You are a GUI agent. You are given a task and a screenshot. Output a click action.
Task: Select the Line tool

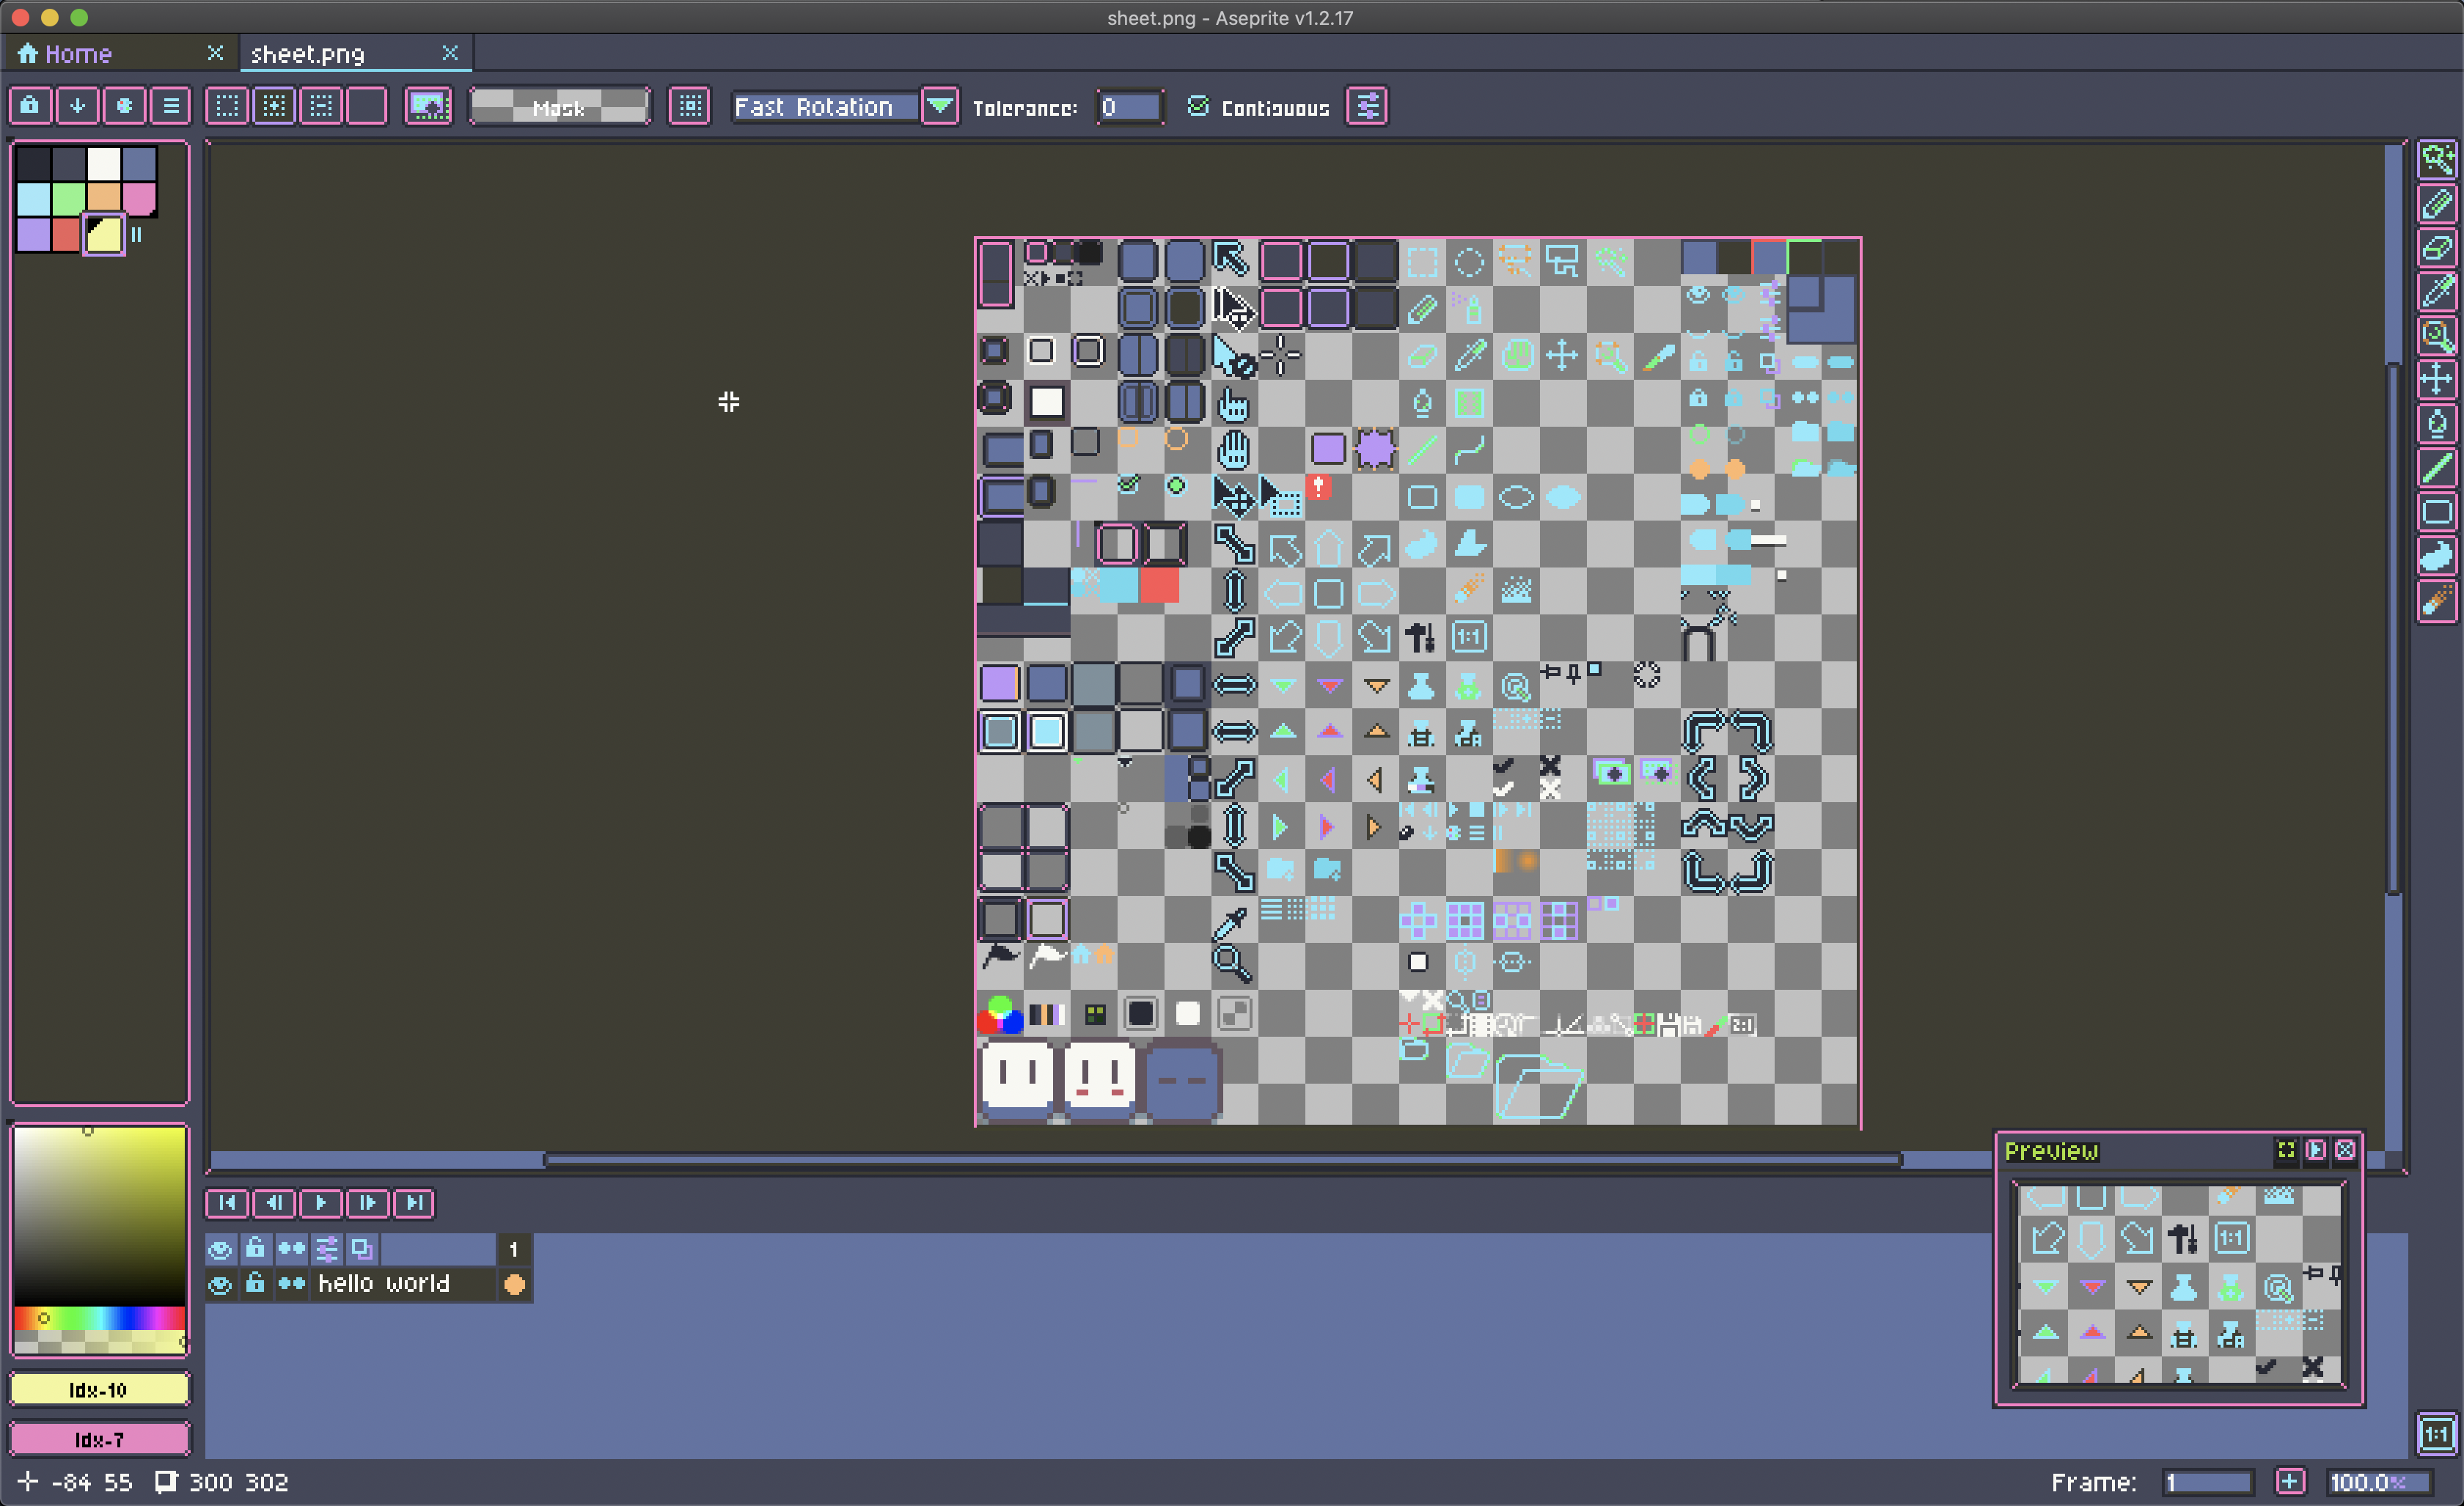[2437, 468]
